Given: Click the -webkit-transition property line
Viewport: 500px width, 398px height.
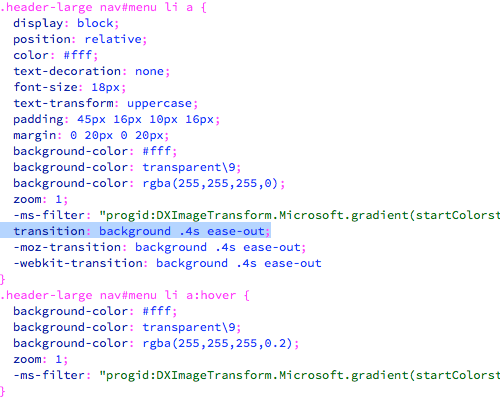Looking at the screenshot, I should click(x=167, y=263).
